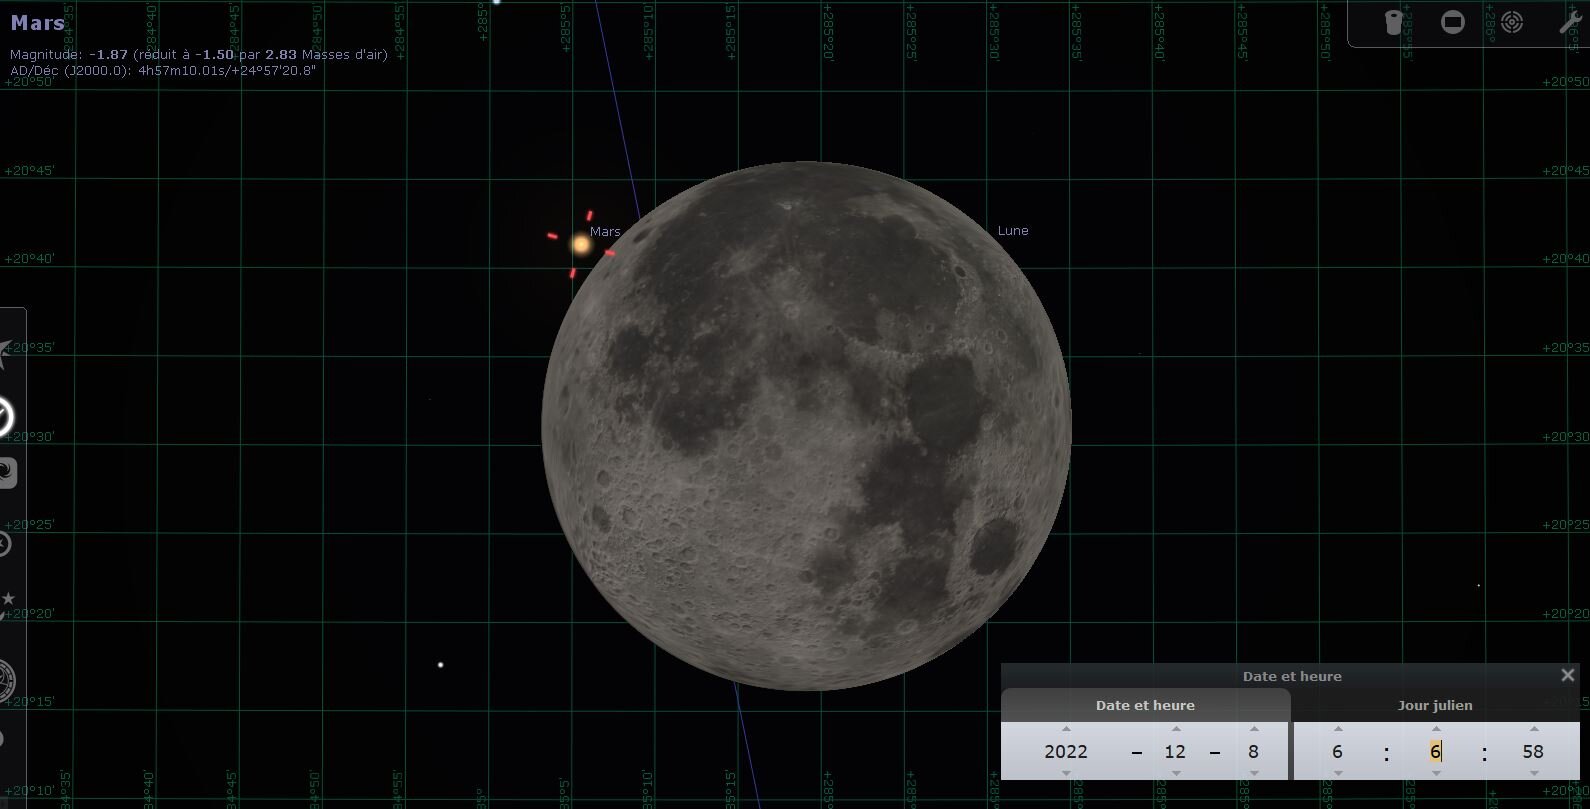The image size is (1590, 809).
Task: Decrease the day 8 with the down arrow
Action: point(1254,773)
